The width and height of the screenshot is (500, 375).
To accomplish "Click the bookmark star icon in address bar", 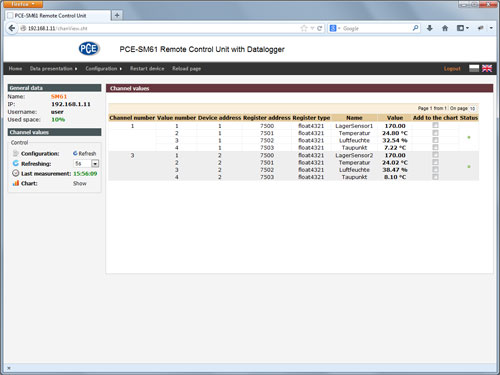I will coord(304,28).
